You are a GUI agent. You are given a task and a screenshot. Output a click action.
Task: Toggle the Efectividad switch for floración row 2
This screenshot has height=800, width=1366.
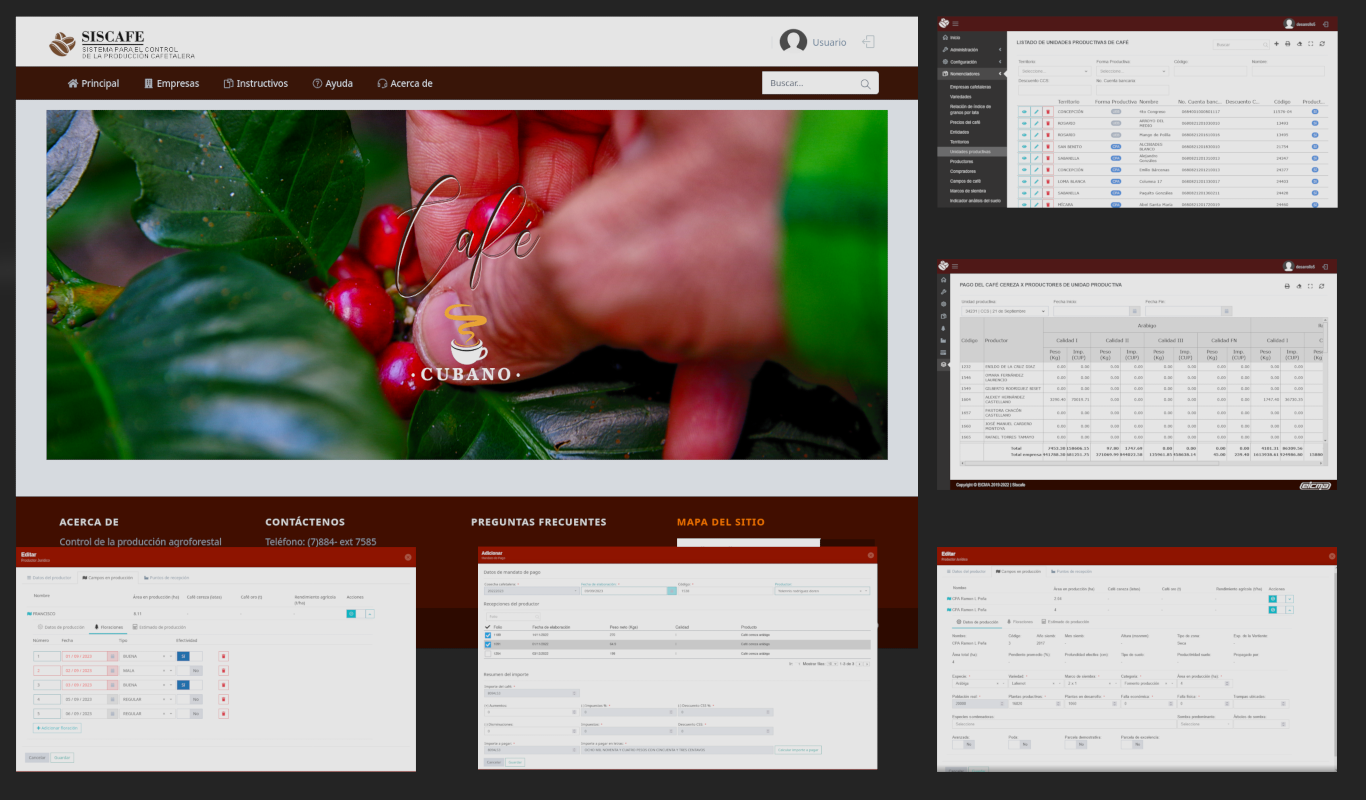[190, 670]
